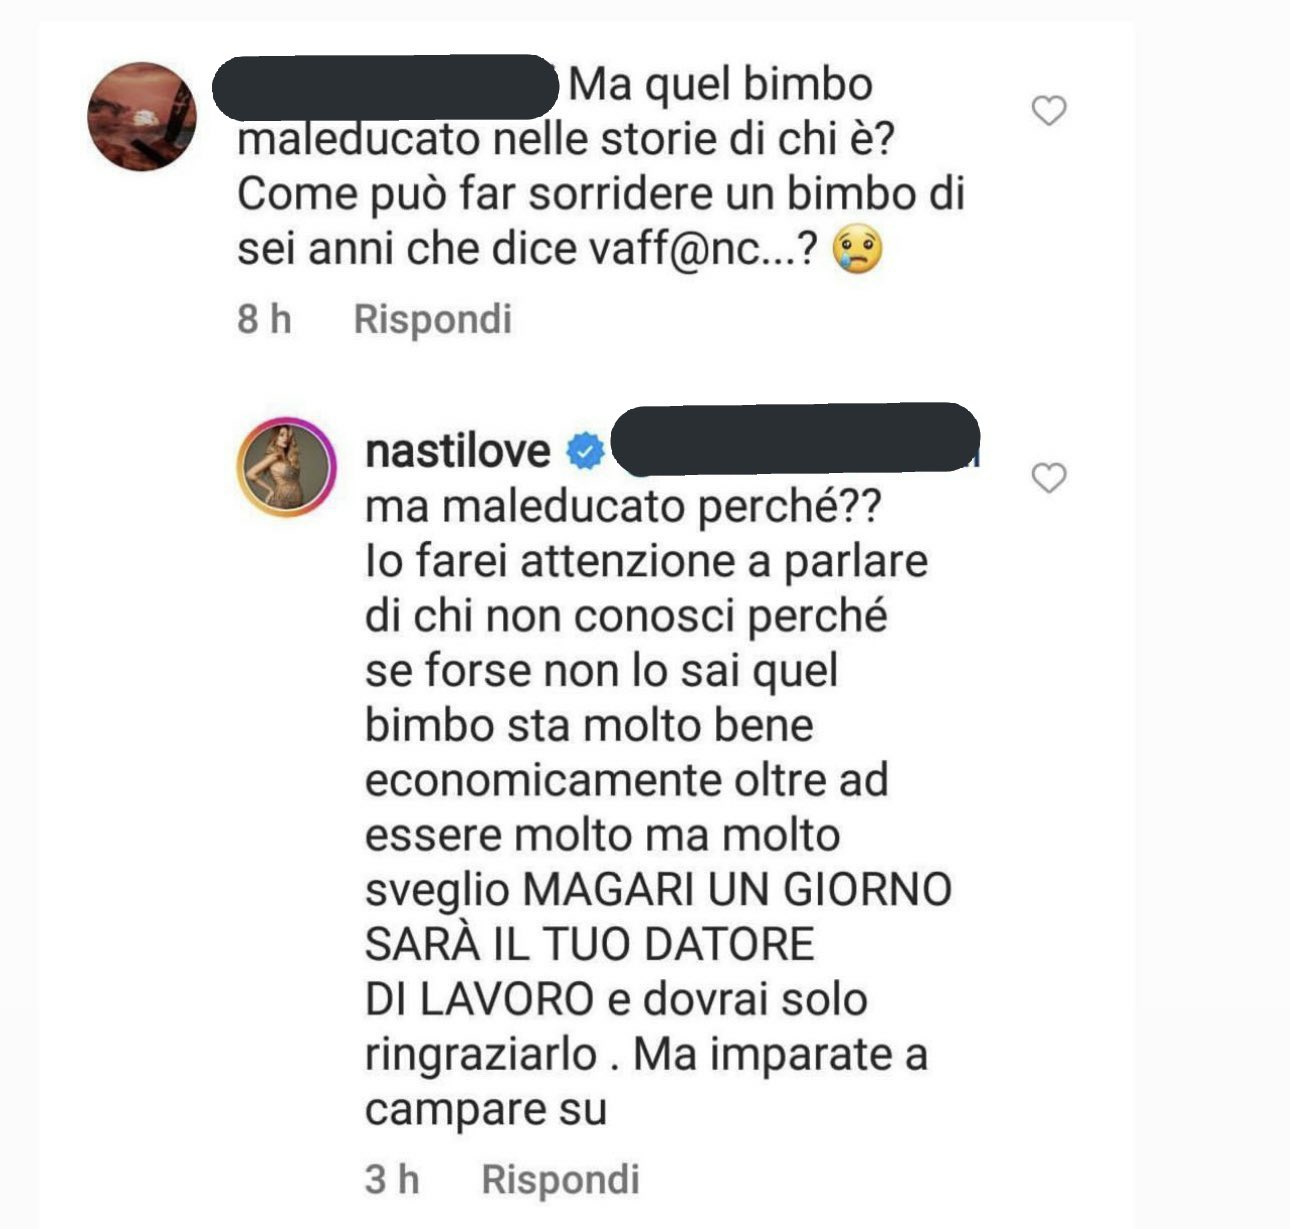Tap the crying emoji in the first comment
1290x1229 pixels.
click(859, 248)
